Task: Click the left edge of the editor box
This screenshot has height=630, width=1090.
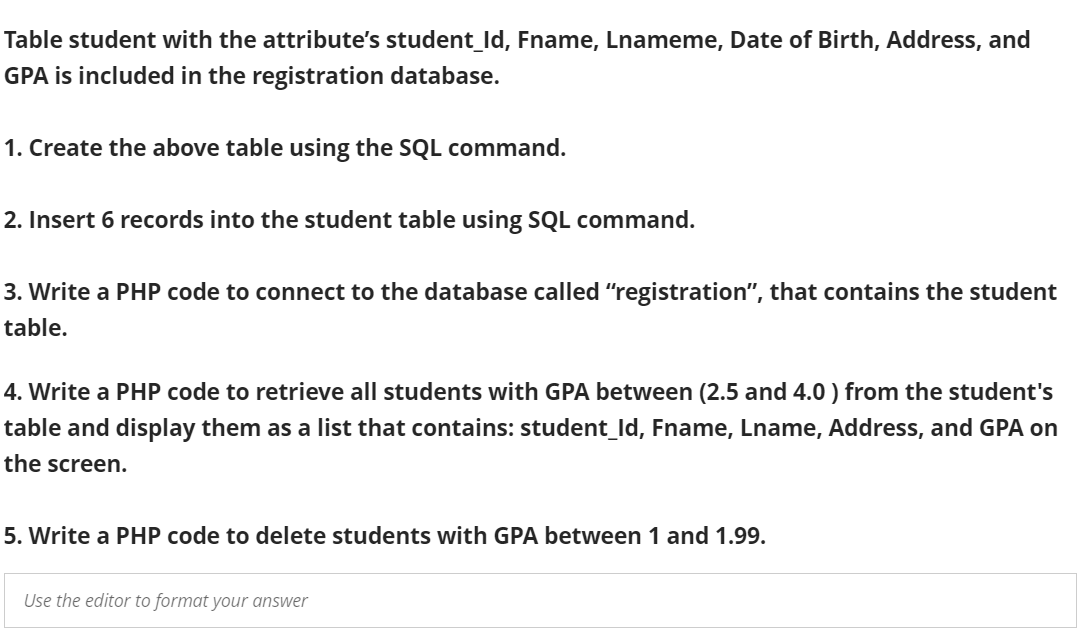Action: pos(10,601)
